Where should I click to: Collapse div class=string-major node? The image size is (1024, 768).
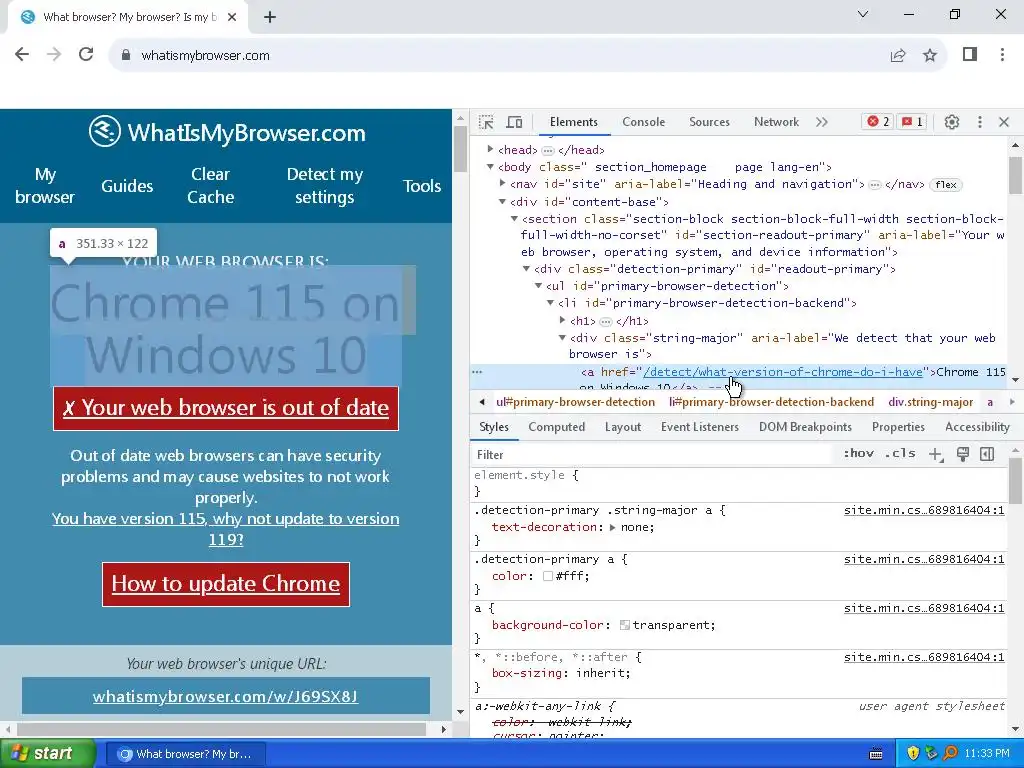[562, 338]
